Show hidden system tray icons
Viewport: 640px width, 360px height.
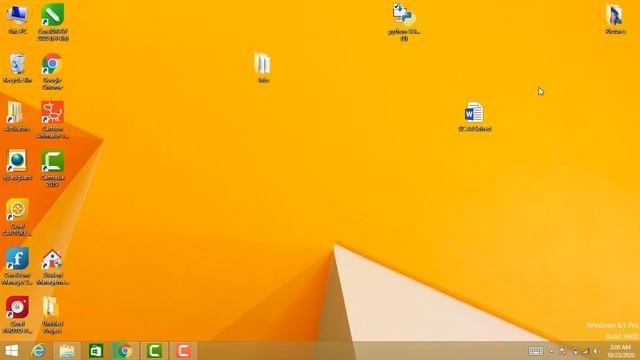[x=551, y=351]
